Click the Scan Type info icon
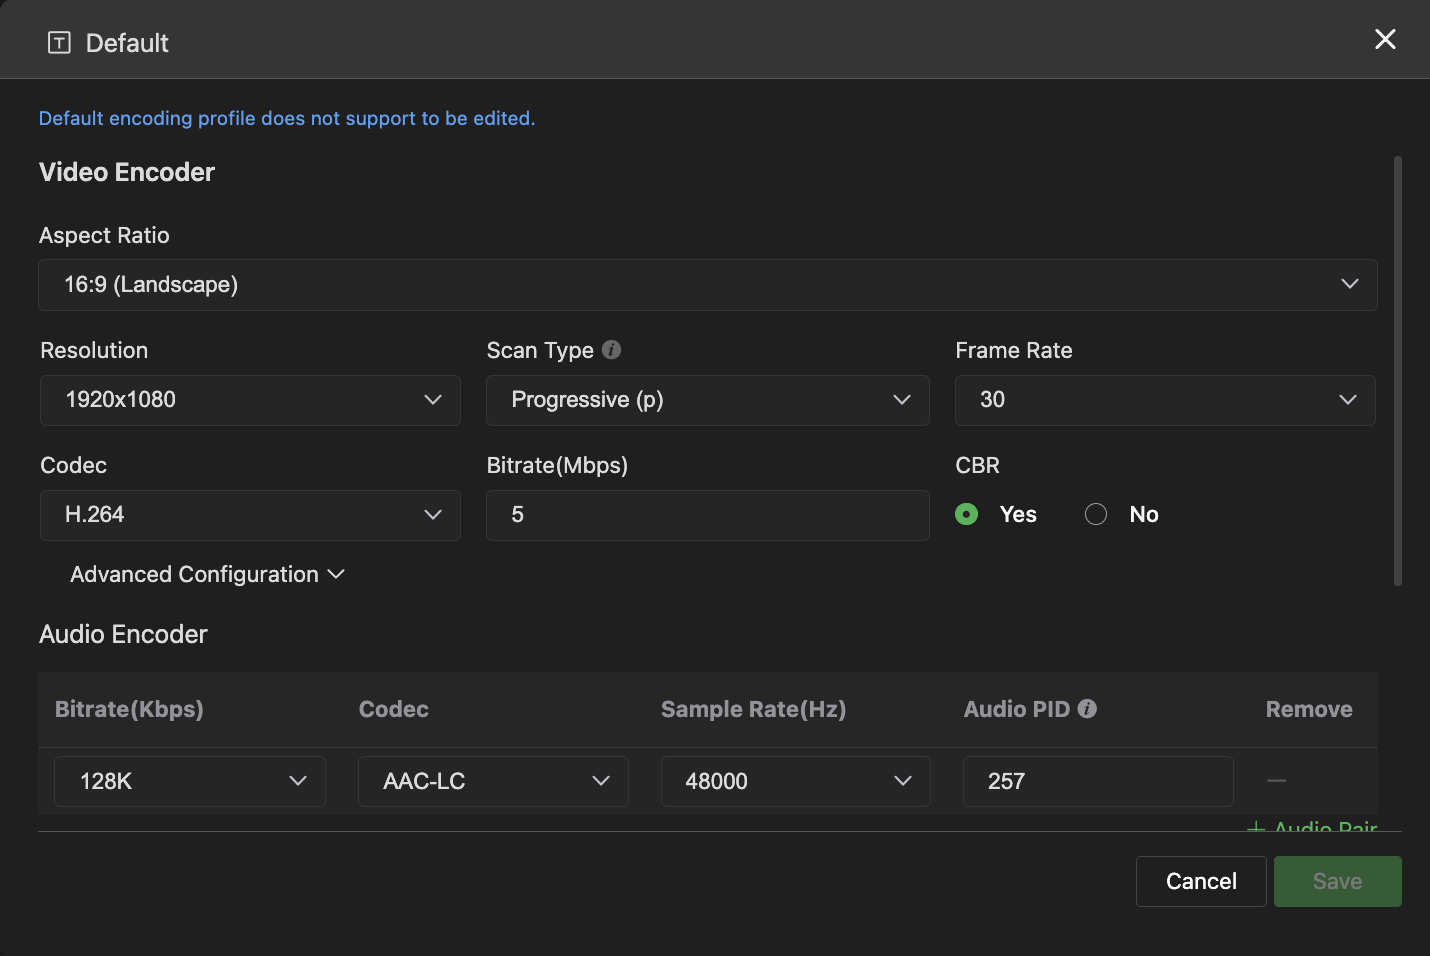Screen dimensions: 1430x956 [x=612, y=350]
